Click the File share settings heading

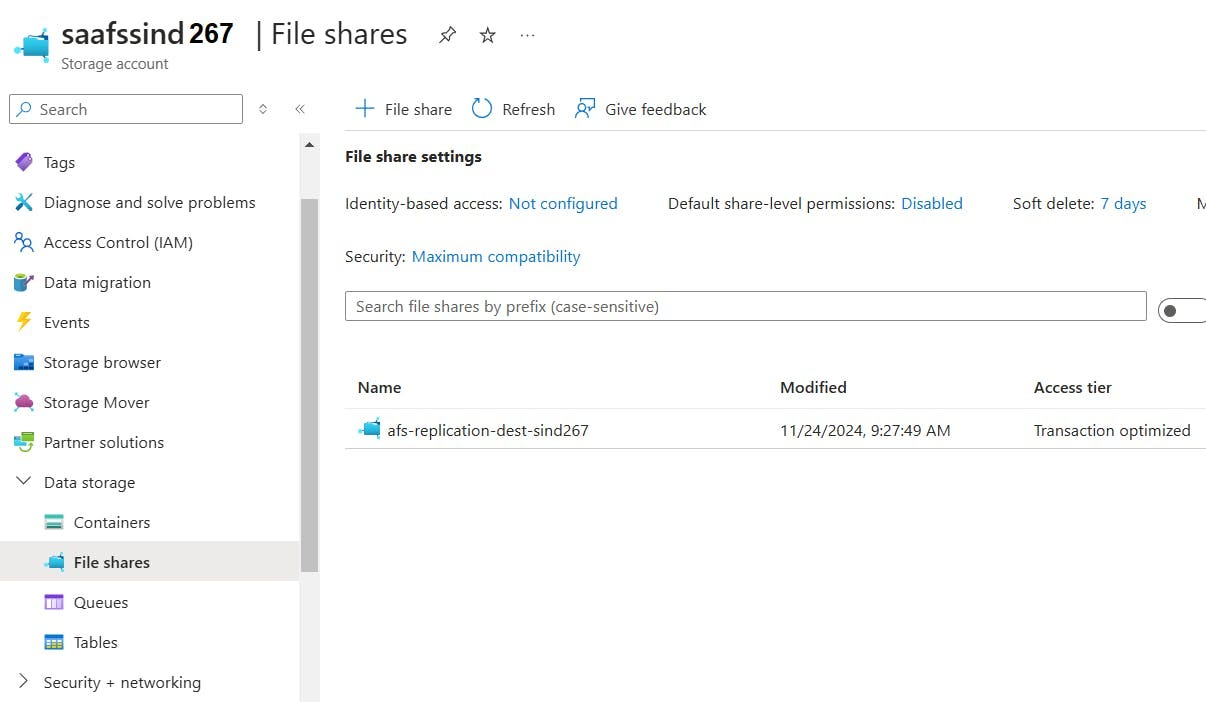pyautogui.click(x=413, y=156)
